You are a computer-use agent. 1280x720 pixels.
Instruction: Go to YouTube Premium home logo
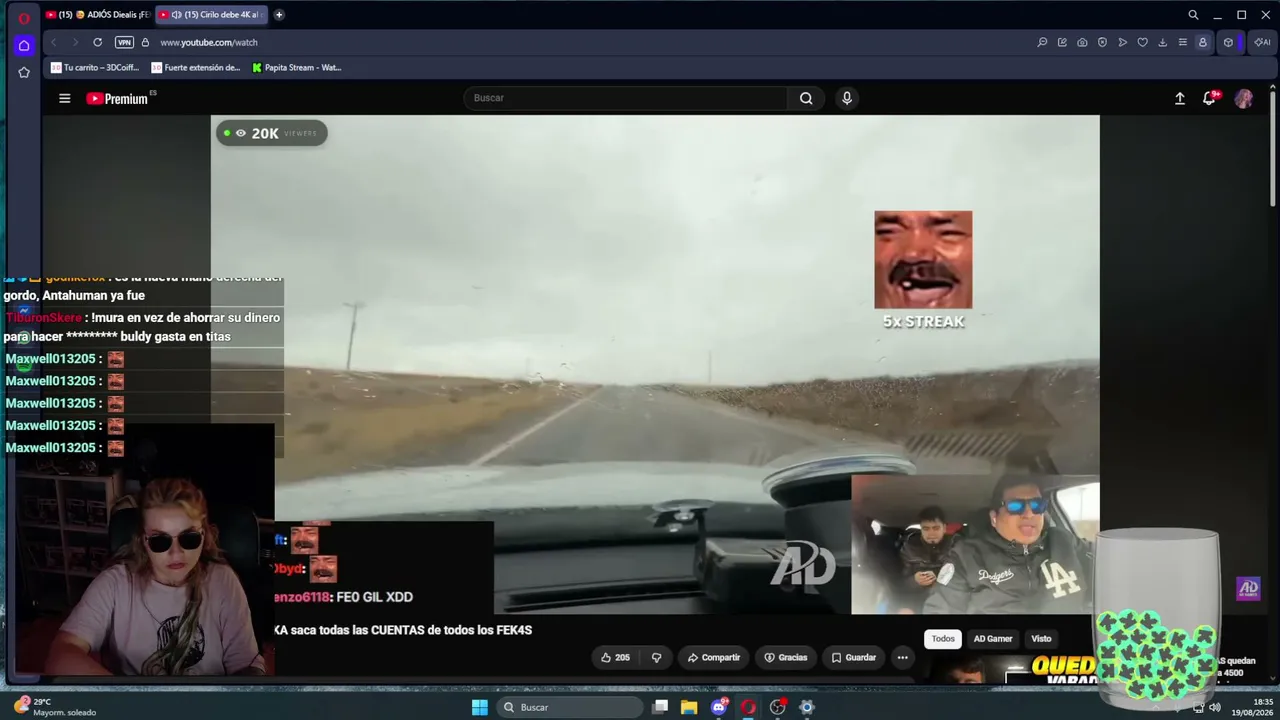pyautogui.click(x=120, y=98)
